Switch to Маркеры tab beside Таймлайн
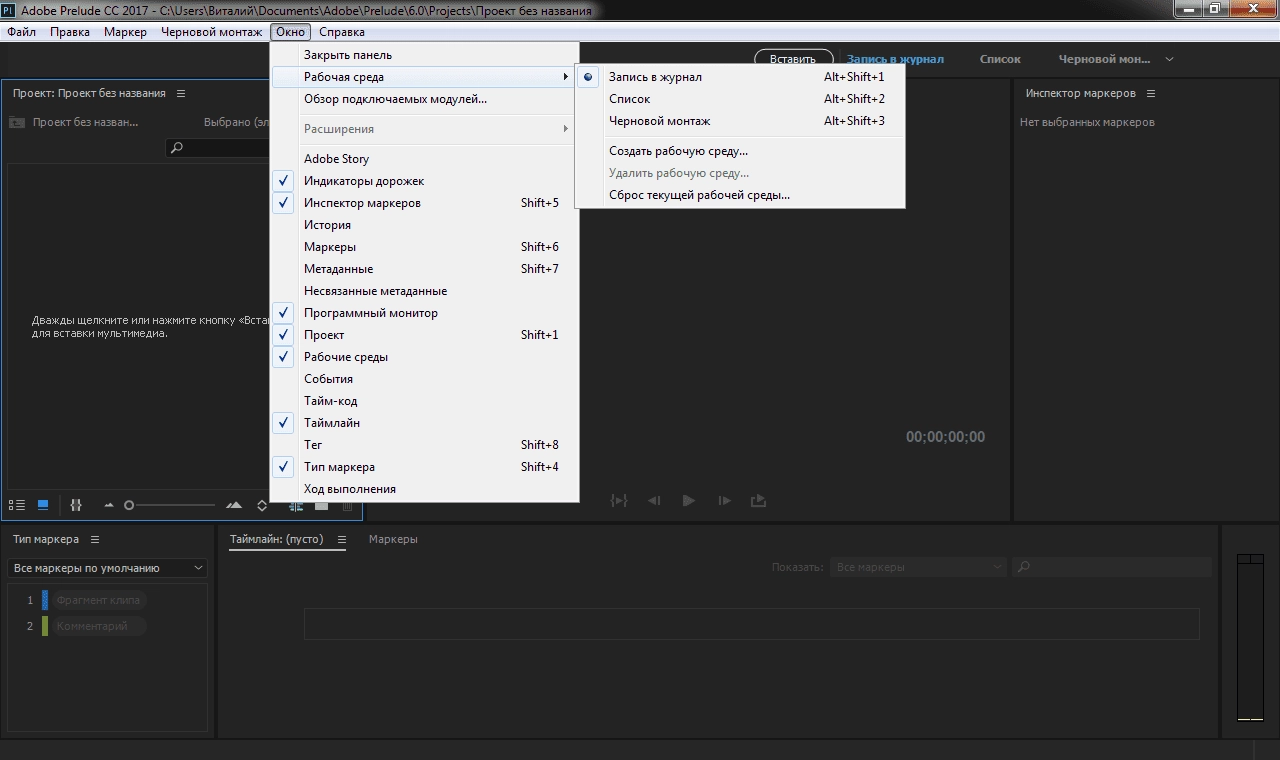Screen dimensions: 1280x760 [393, 539]
